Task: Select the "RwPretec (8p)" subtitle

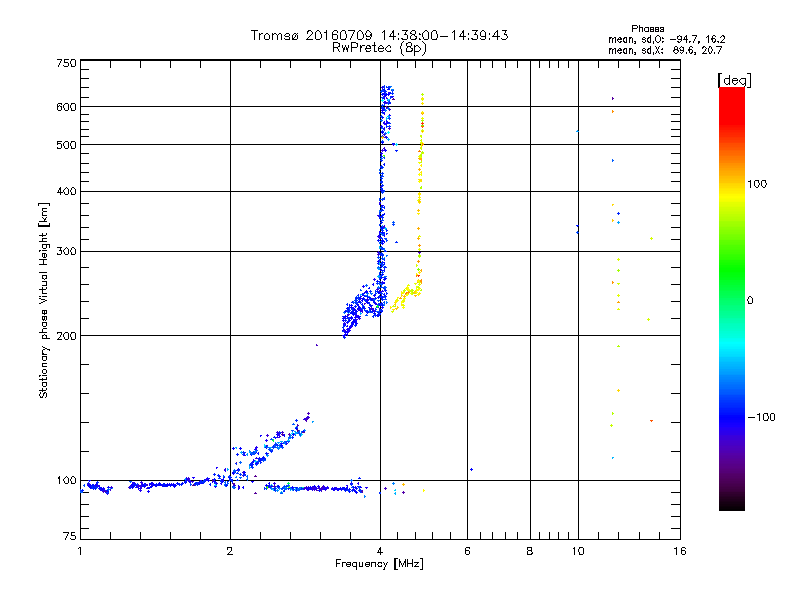Action: (x=379, y=48)
